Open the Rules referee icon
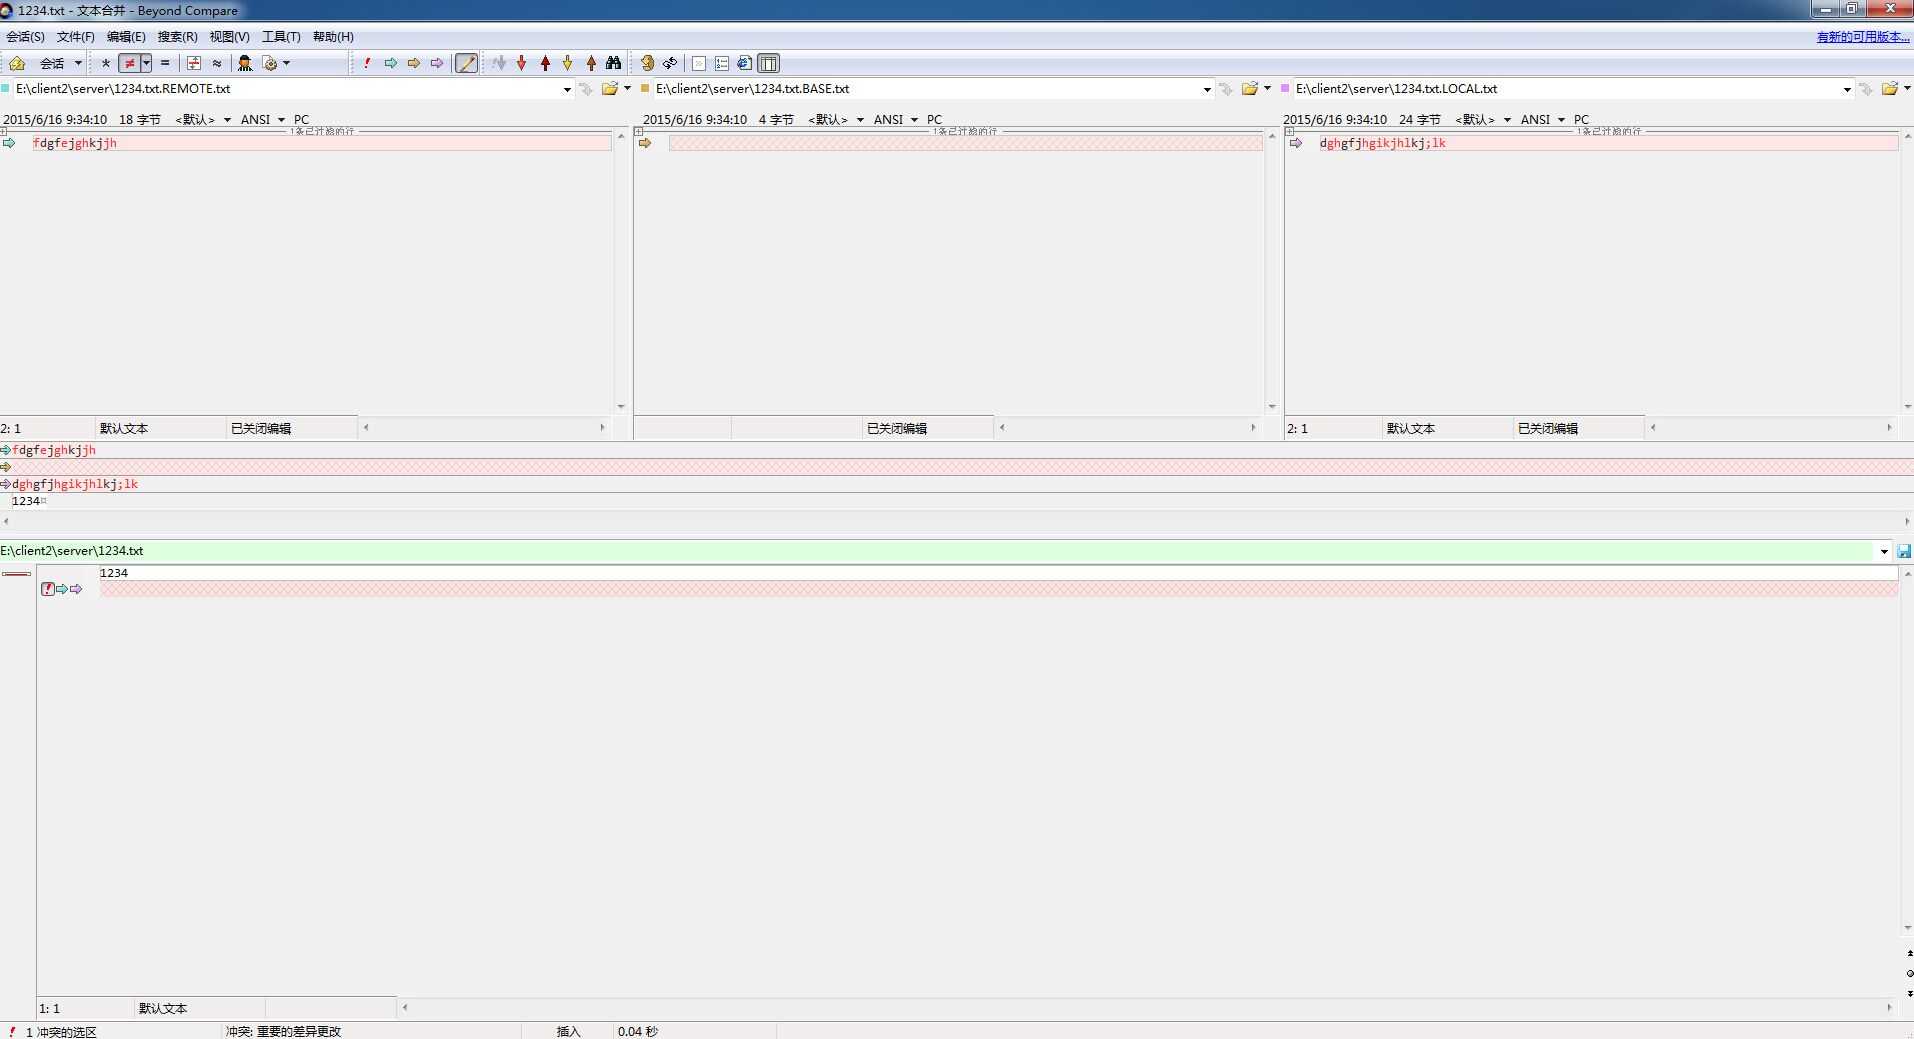1914x1039 pixels. [245, 63]
